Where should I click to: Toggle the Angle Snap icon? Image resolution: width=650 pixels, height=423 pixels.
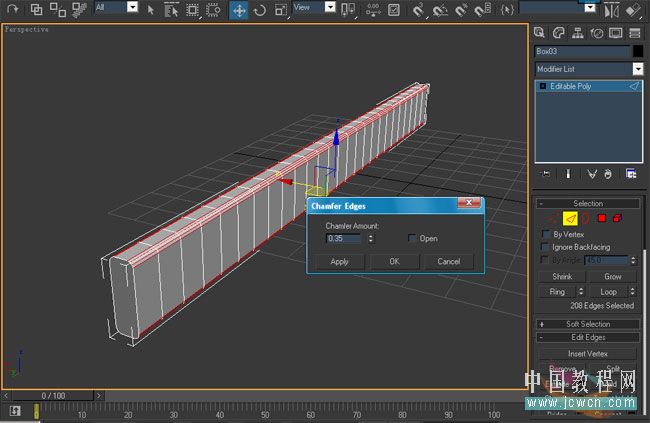(x=439, y=10)
